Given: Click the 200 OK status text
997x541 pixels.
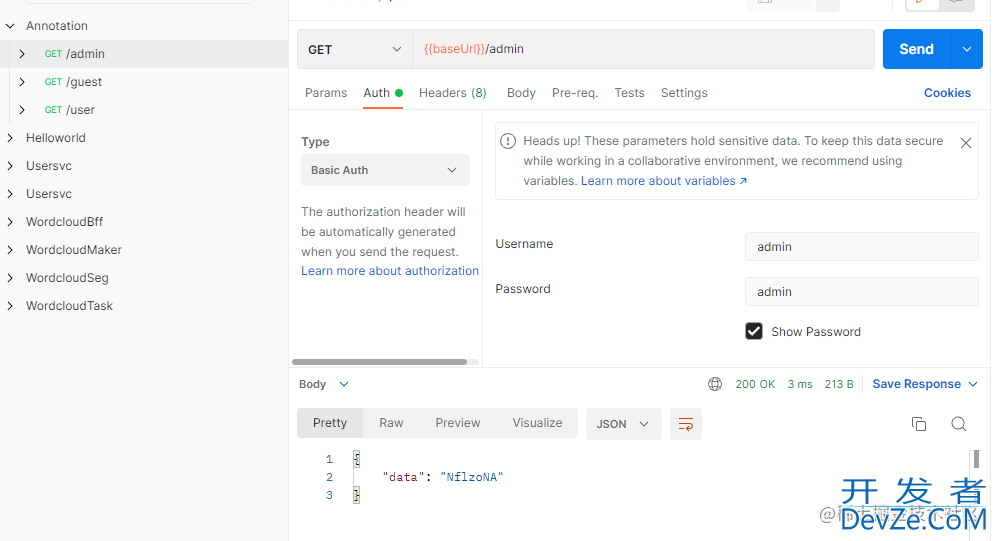Looking at the screenshot, I should 755,384.
